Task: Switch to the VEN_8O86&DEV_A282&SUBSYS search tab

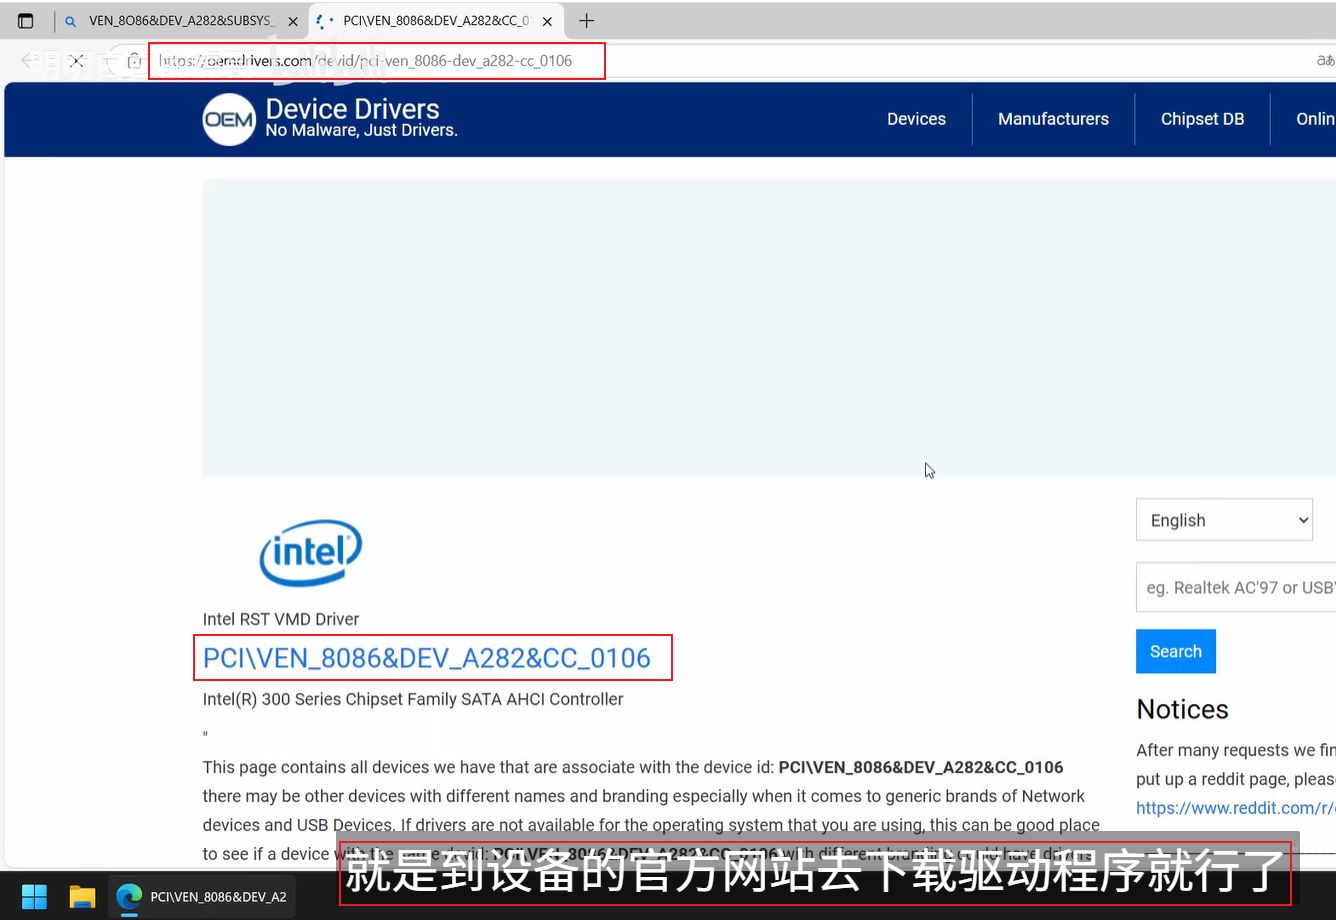Action: 180,20
